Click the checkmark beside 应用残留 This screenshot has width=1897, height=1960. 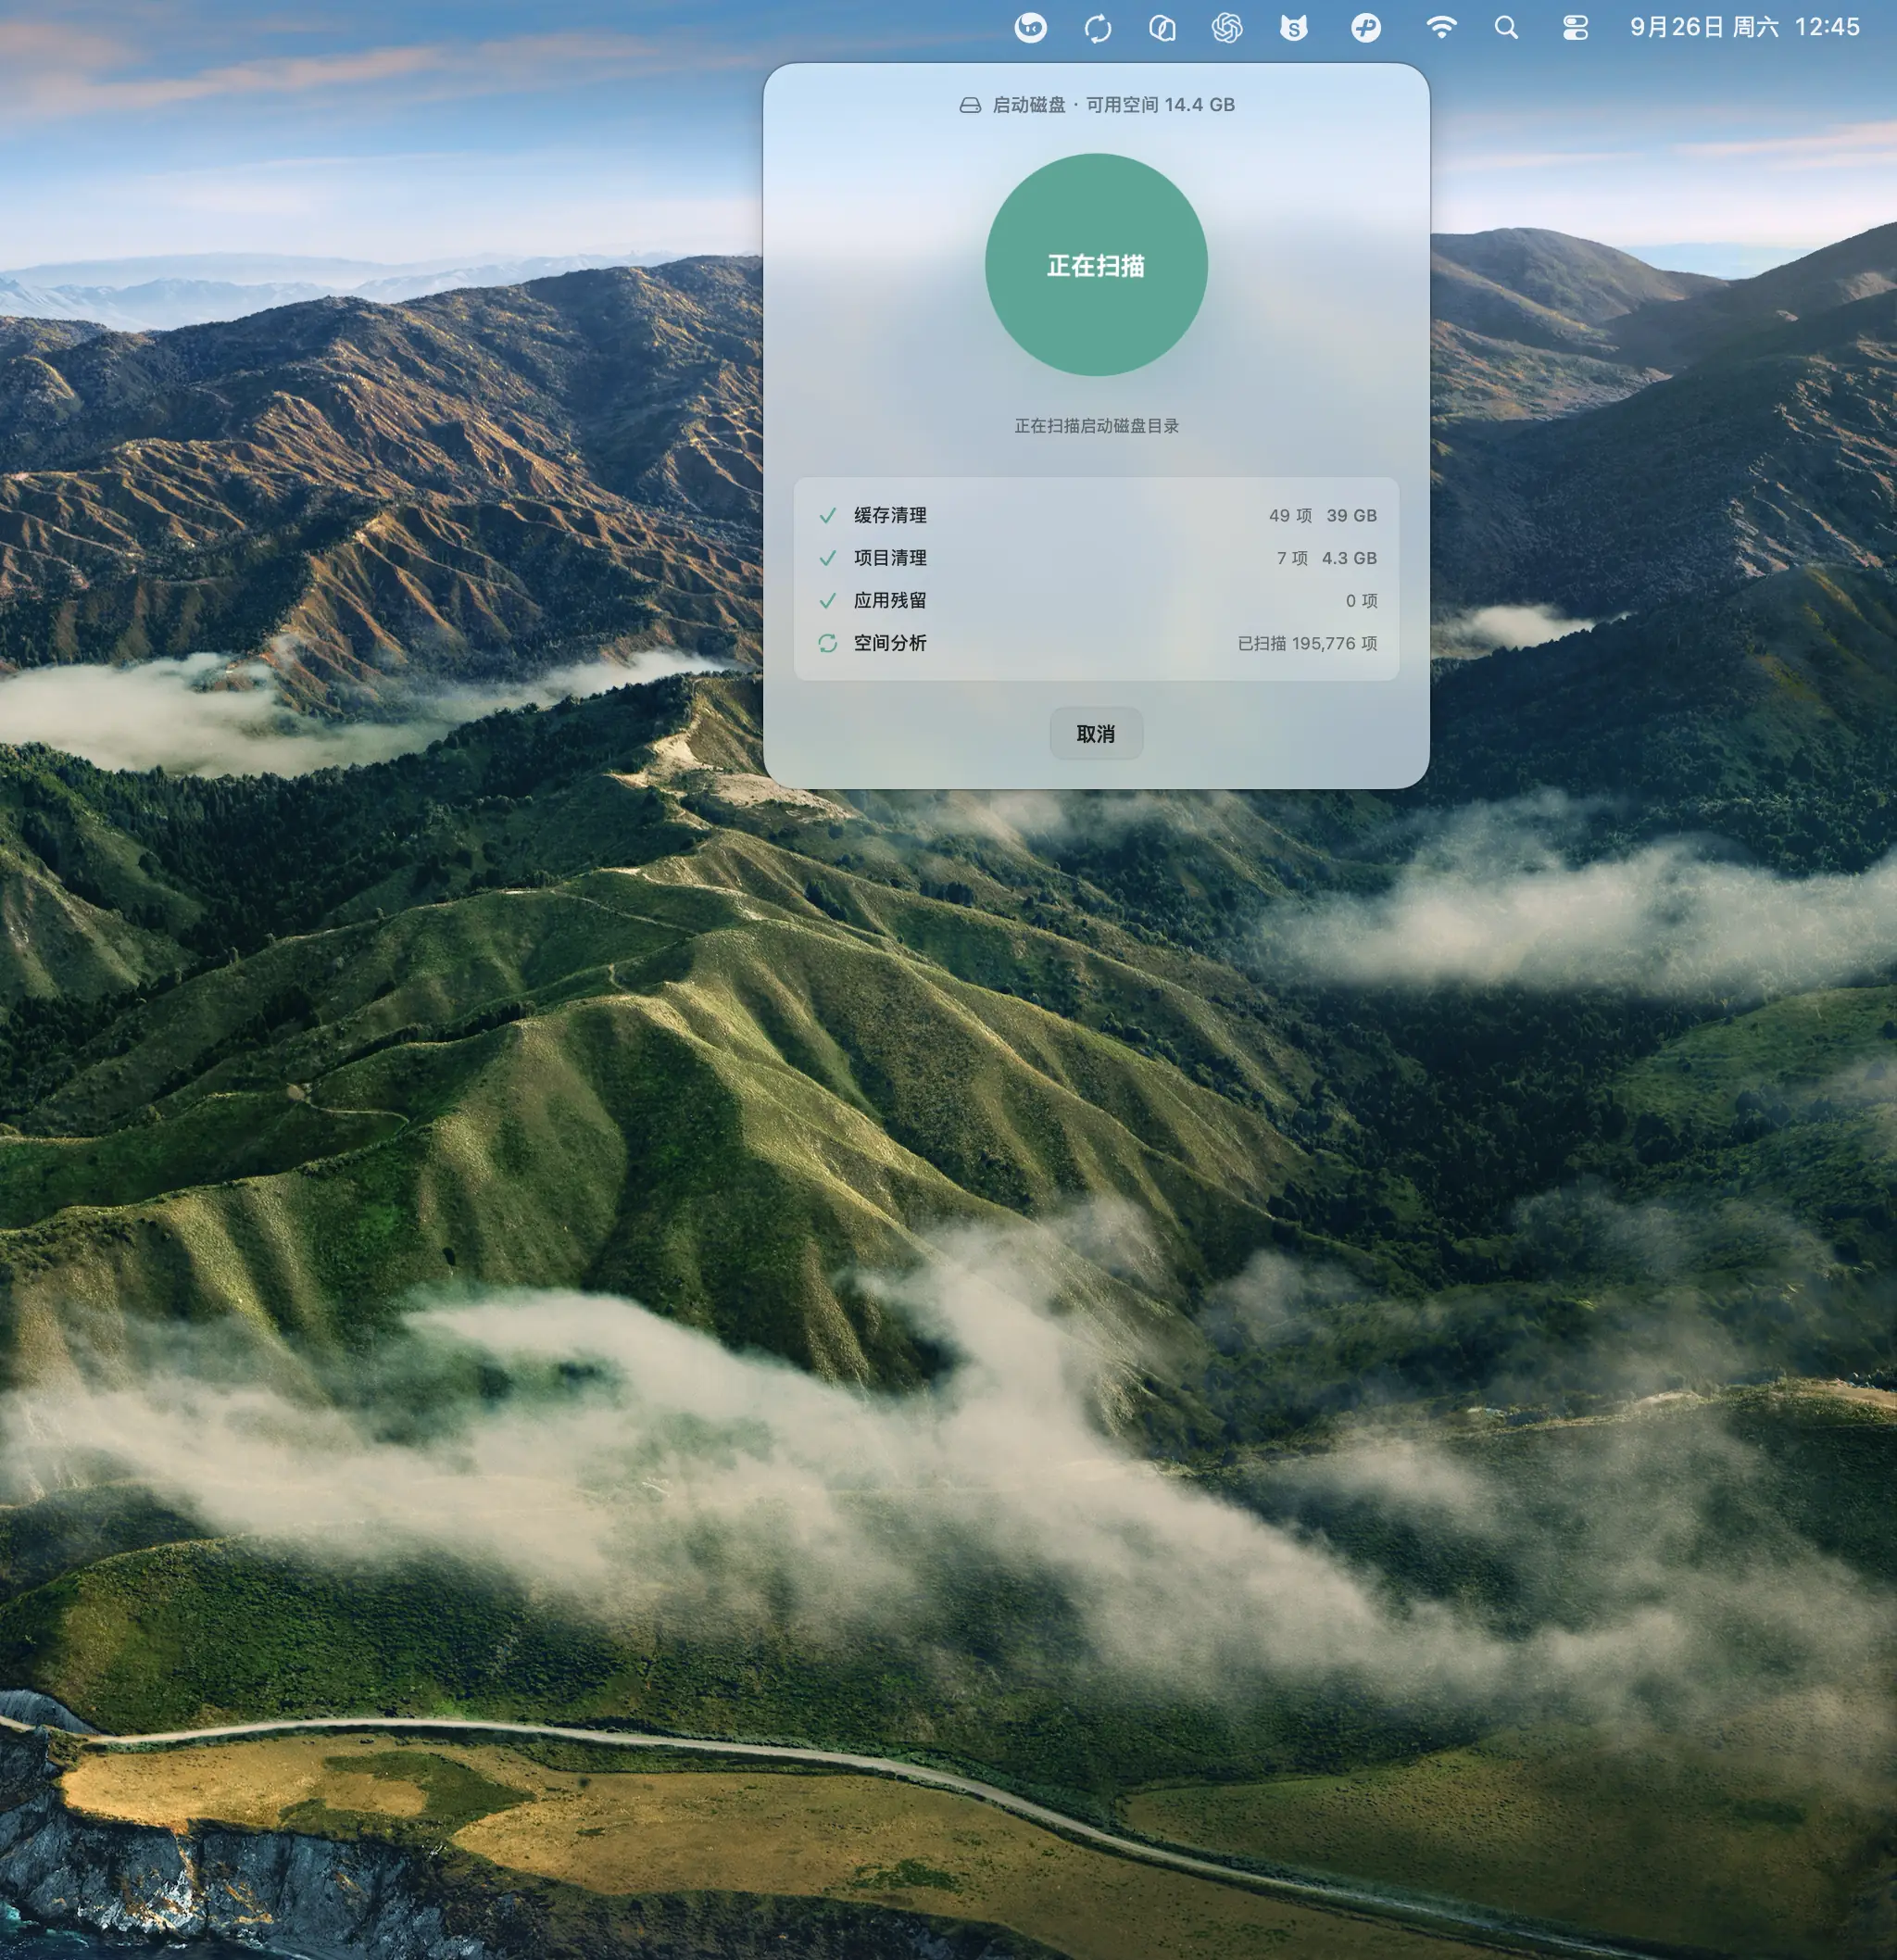827,601
